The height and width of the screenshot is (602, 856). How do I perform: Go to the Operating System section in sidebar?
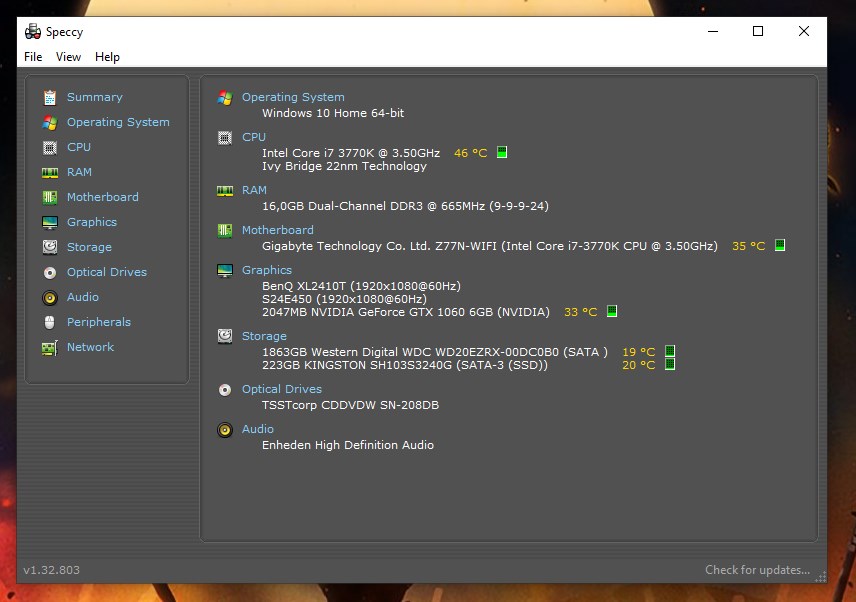tap(118, 122)
